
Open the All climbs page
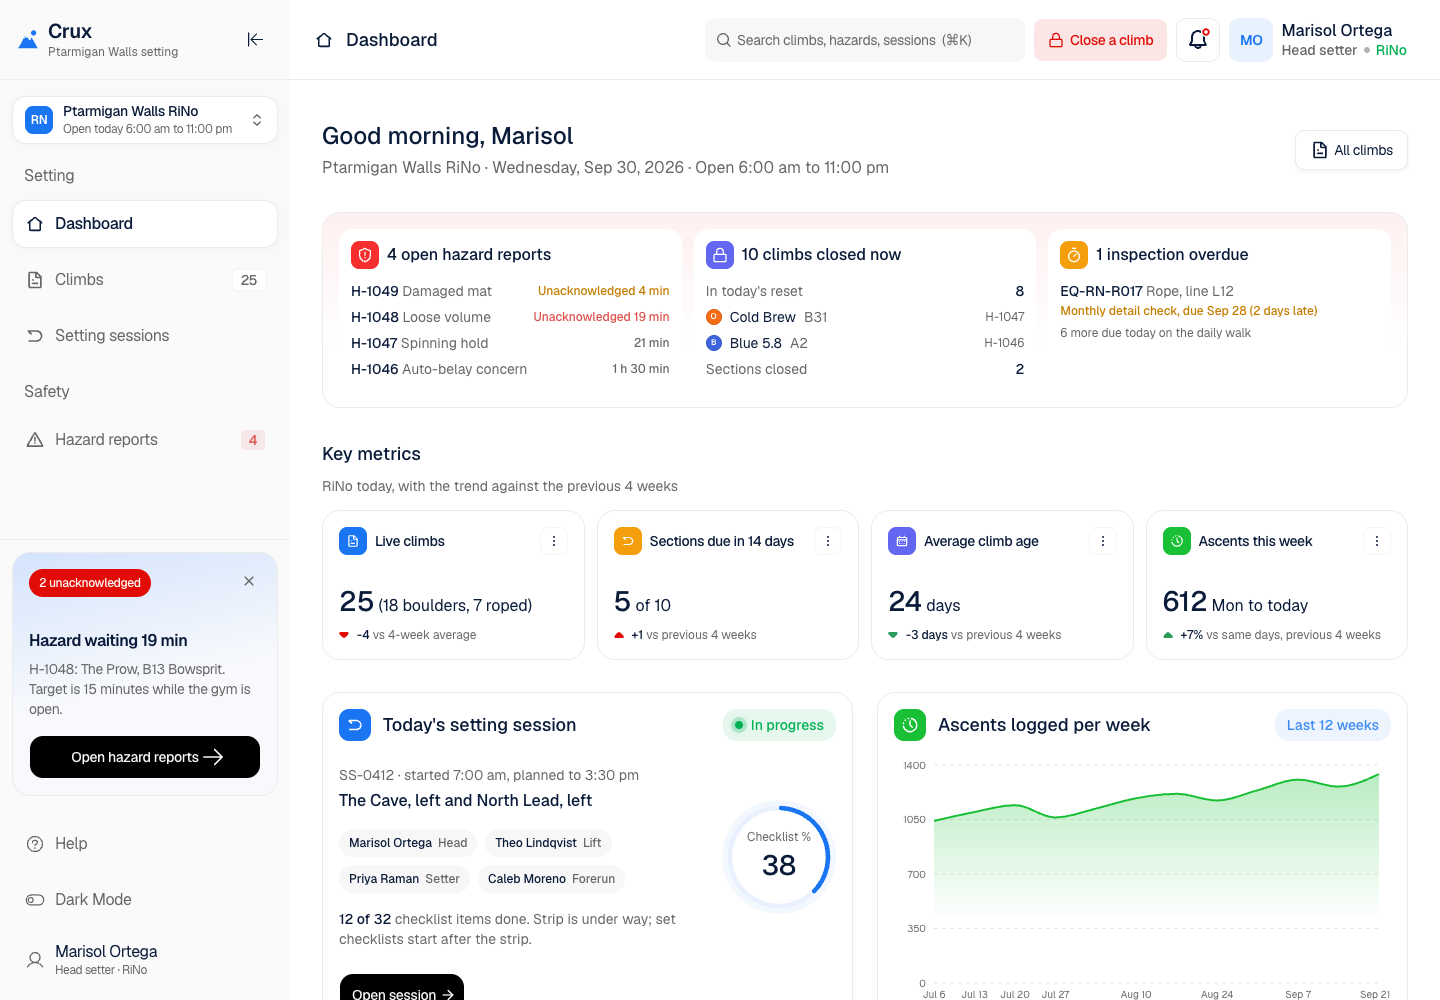click(1351, 150)
